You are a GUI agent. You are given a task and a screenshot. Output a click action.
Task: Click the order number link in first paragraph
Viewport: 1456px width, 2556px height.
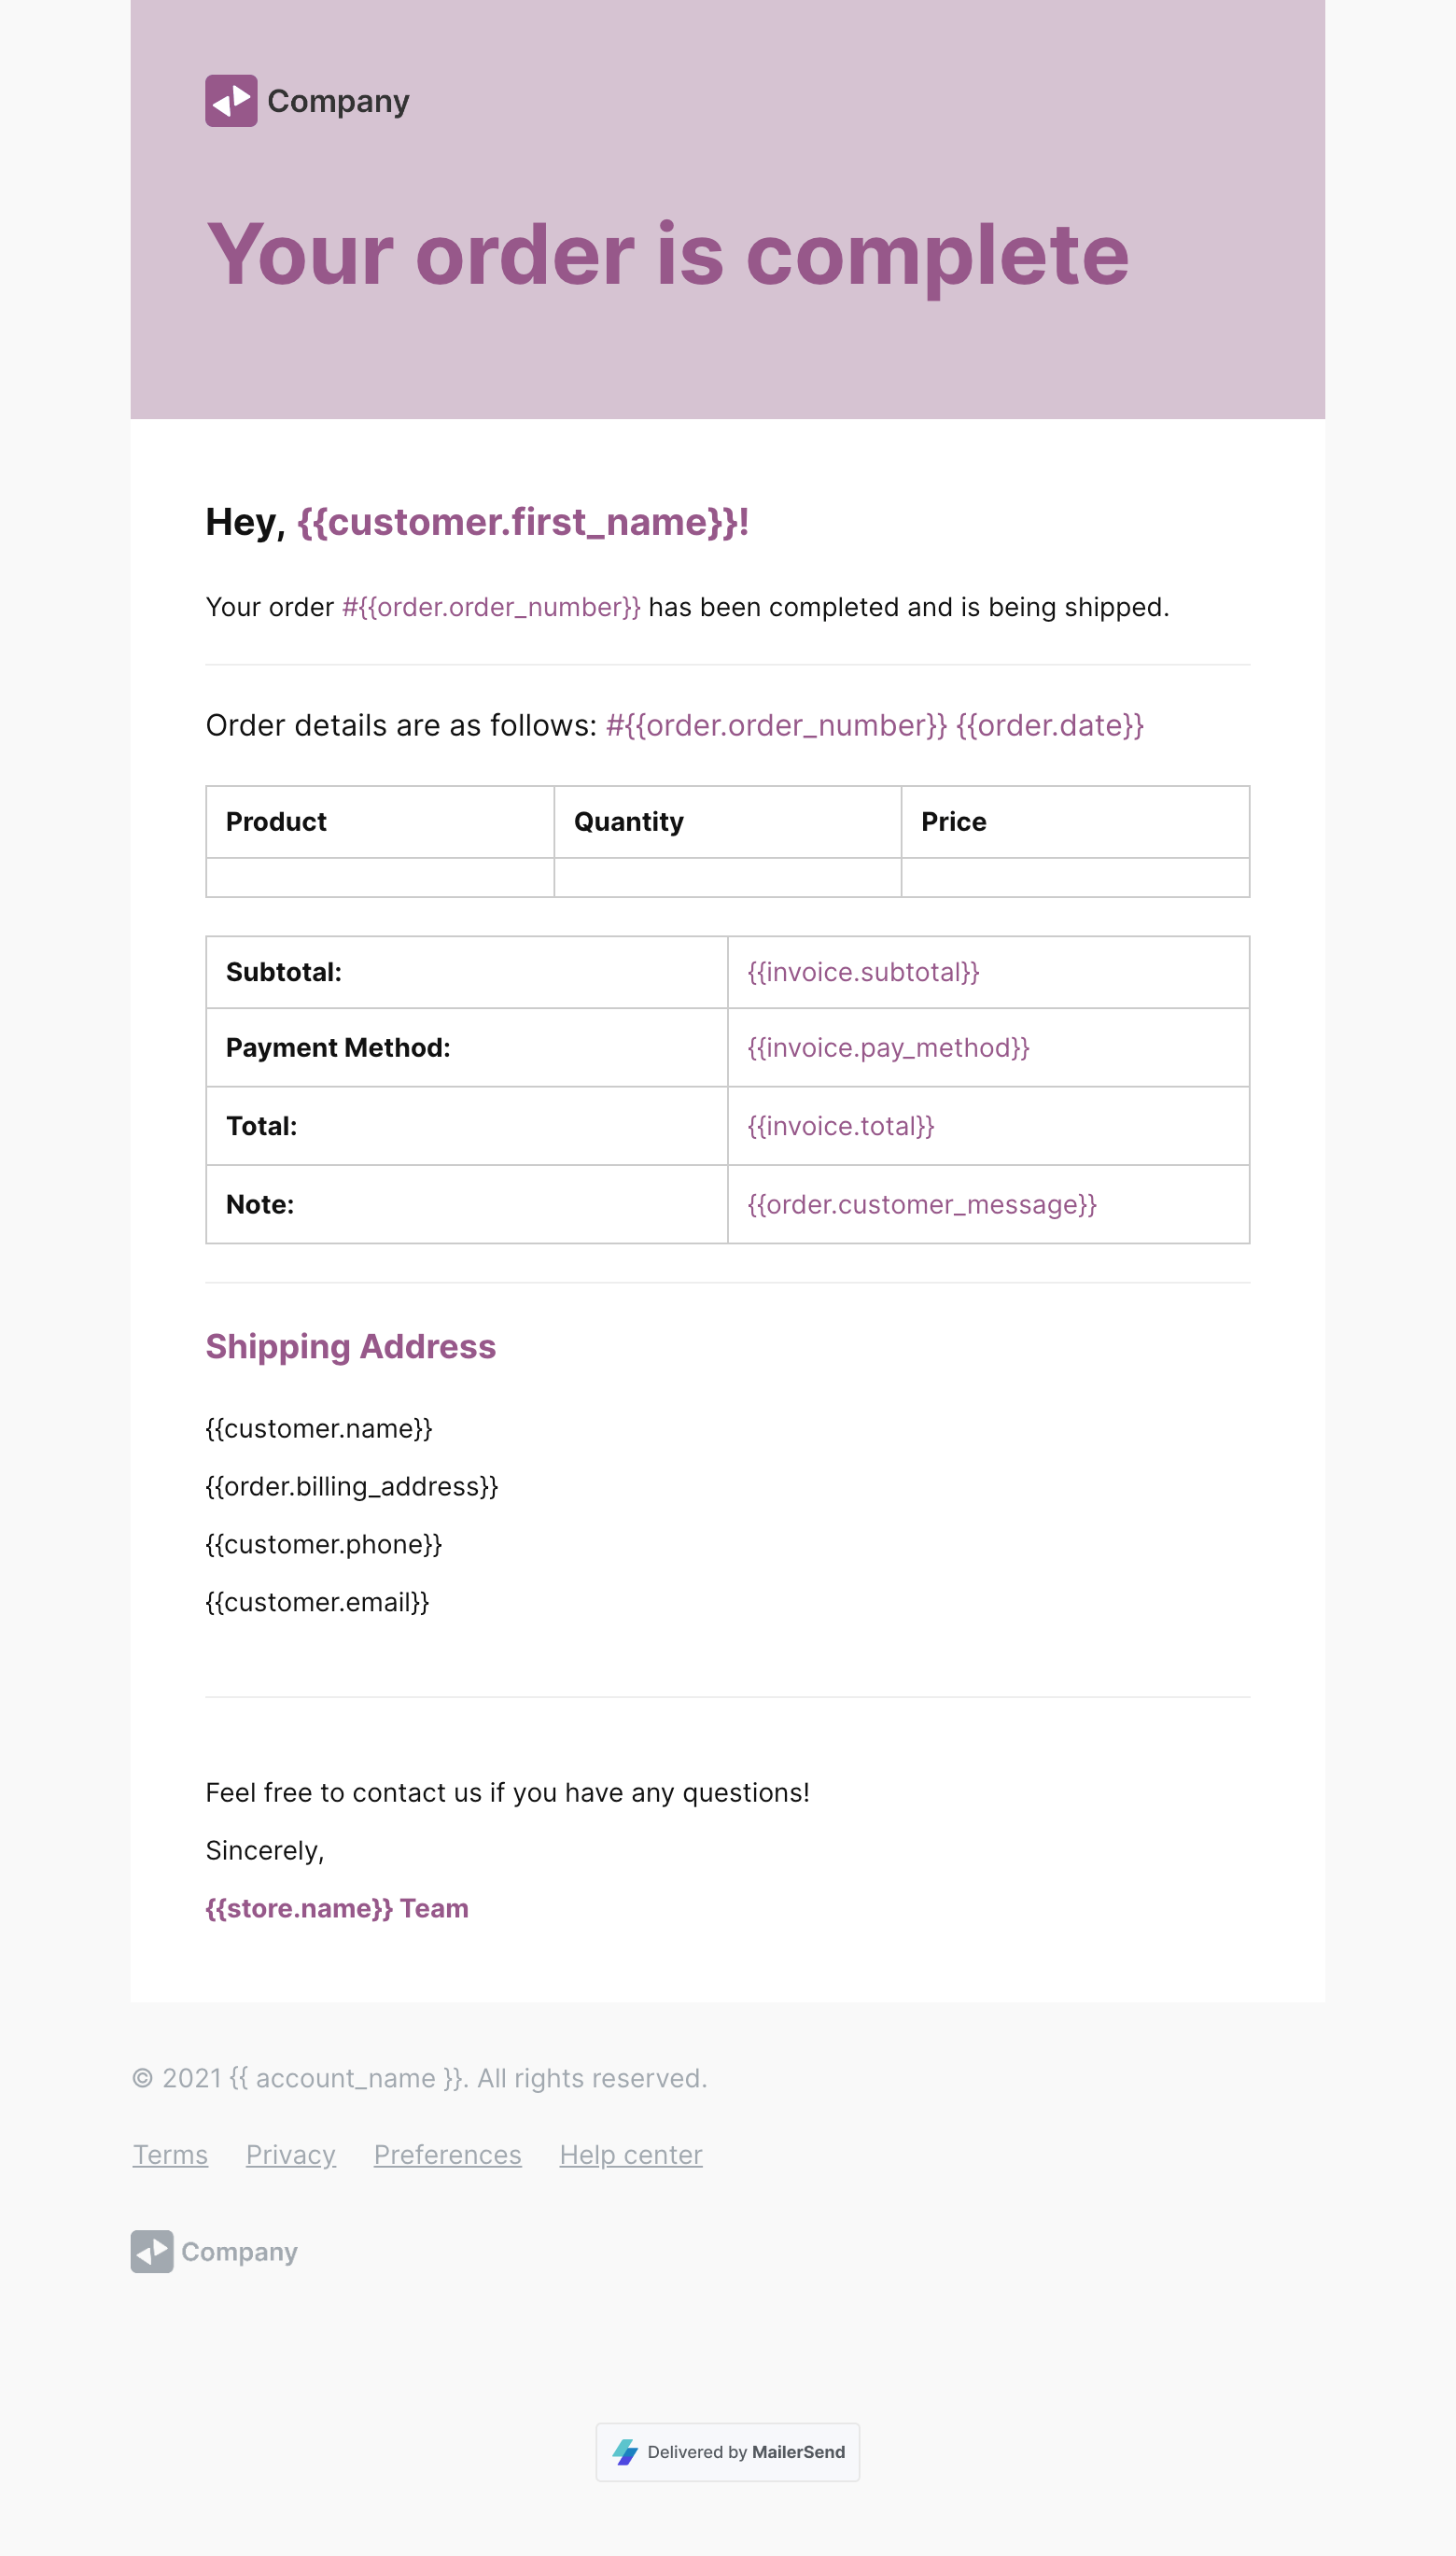click(x=490, y=607)
